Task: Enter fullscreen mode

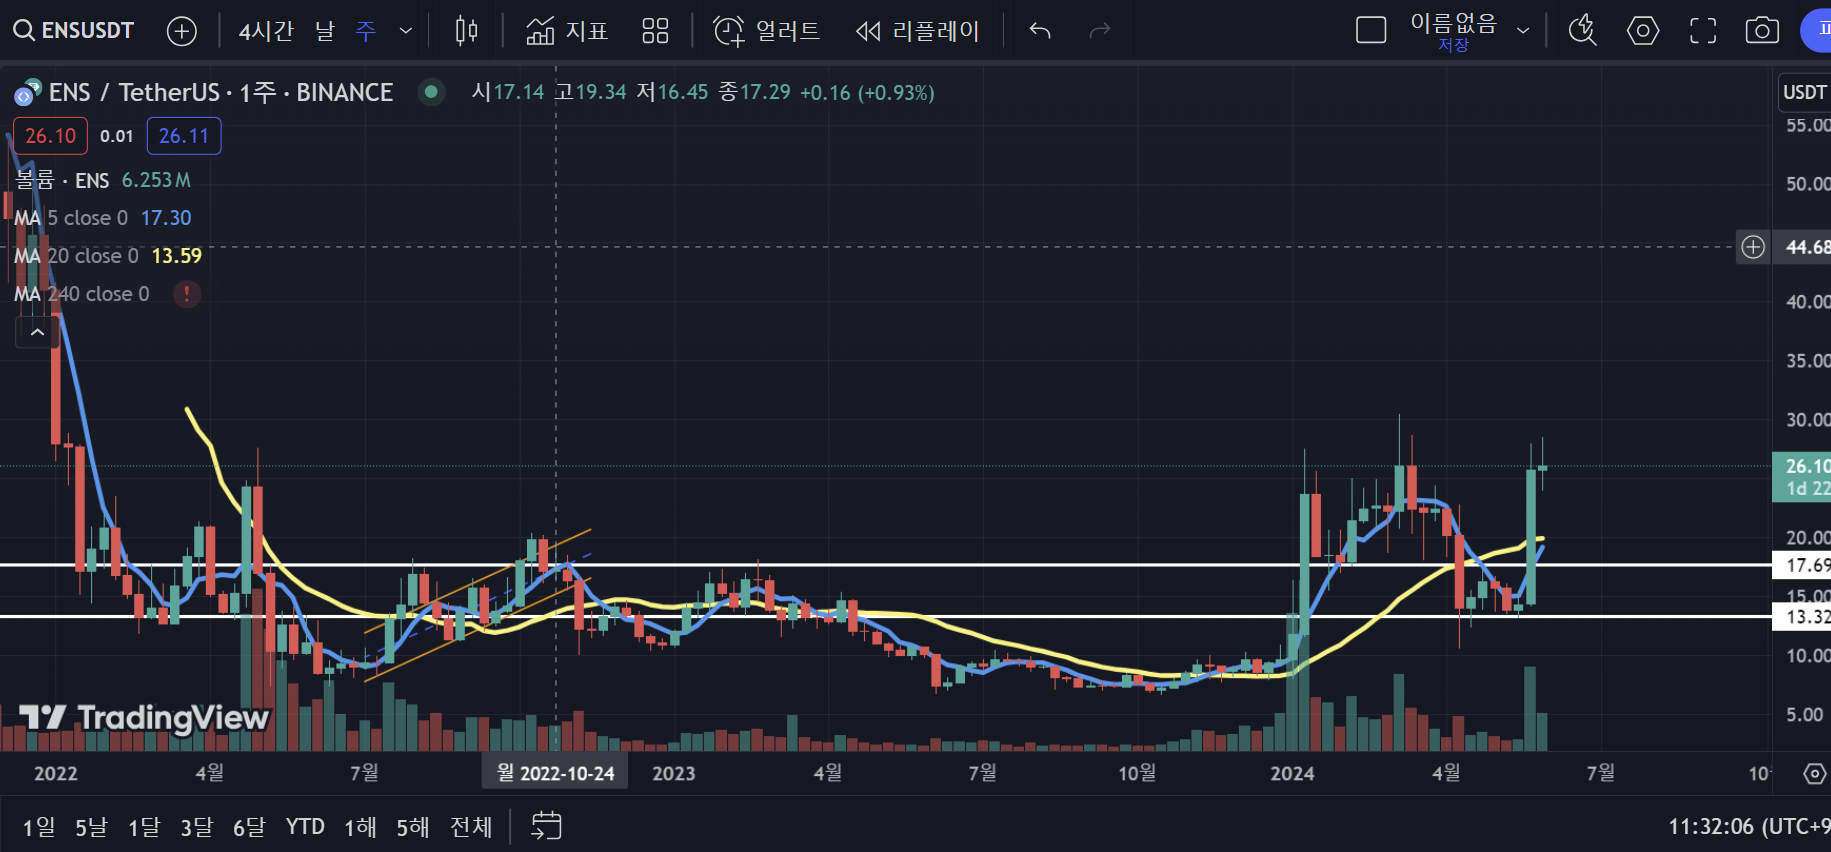Action: tap(1703, 31)
